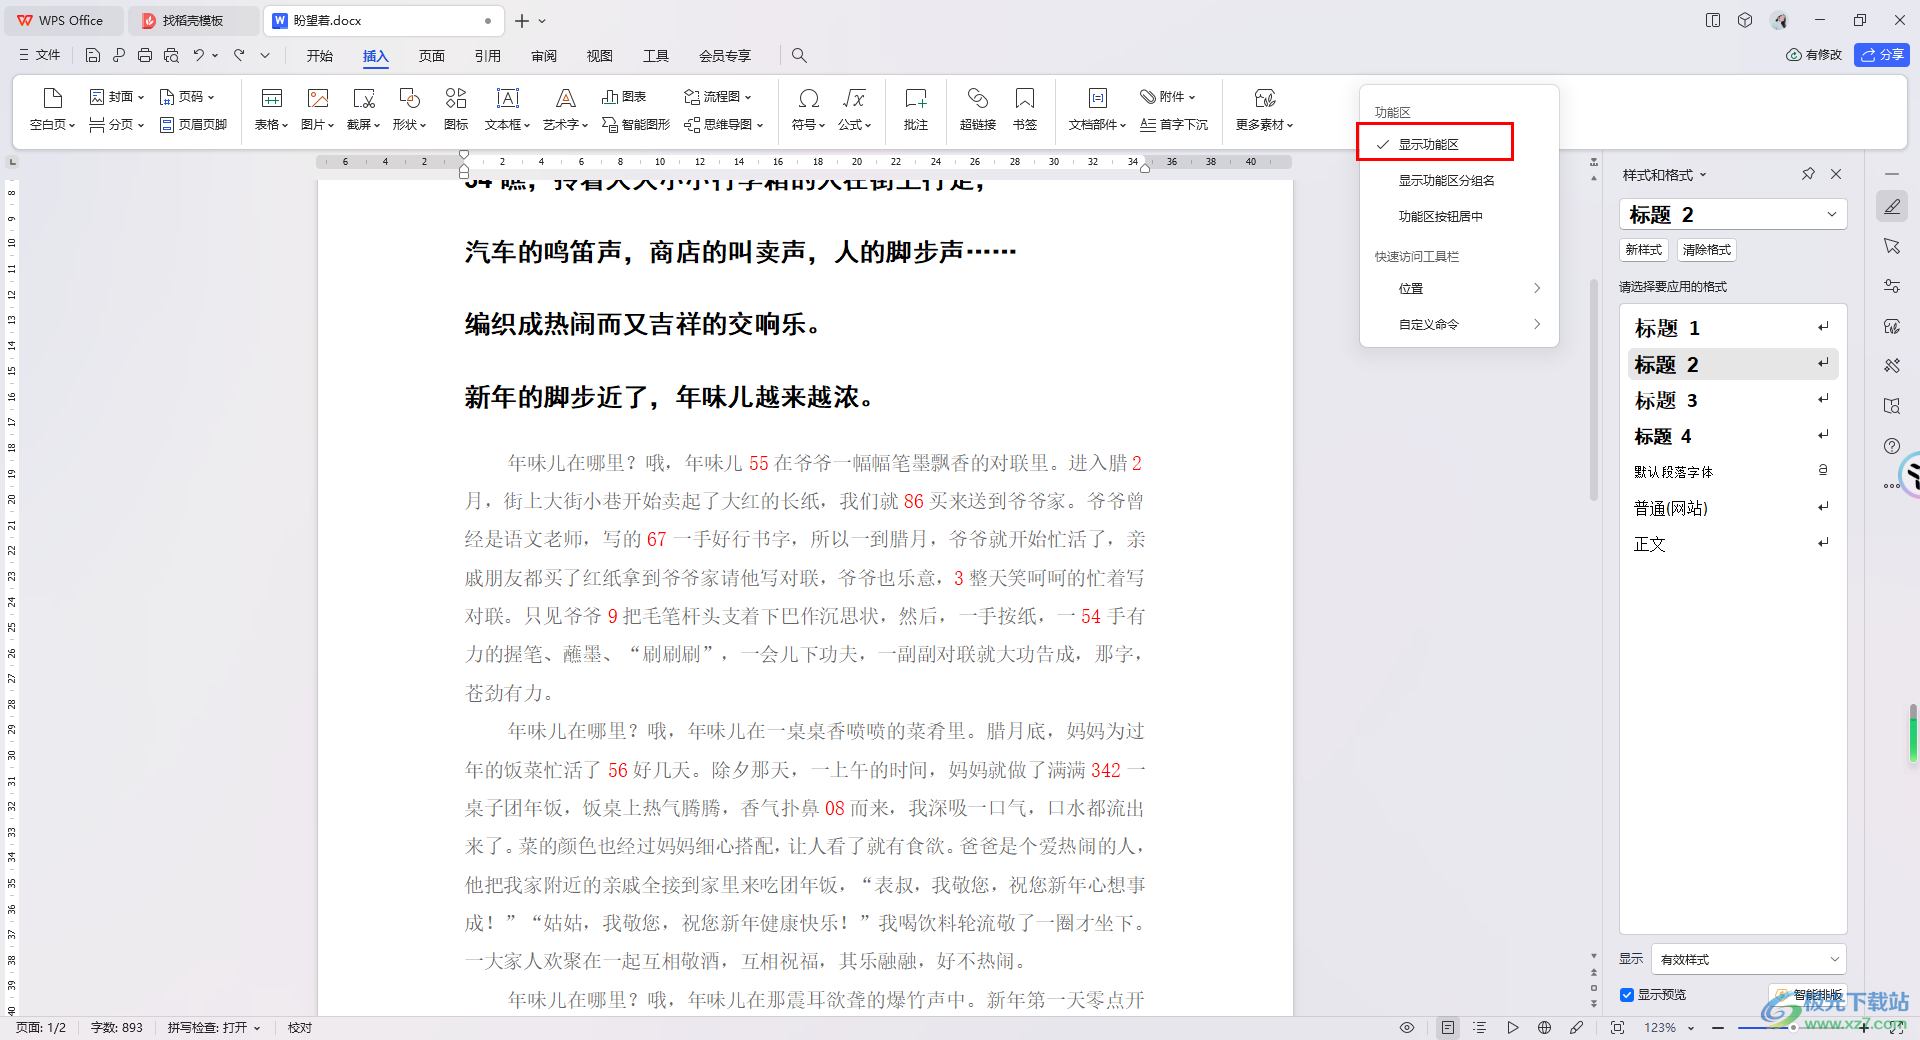The image size is (1920, 1040).
Task: Apply the 正文 style from list
Action: (x=1733, y=544)
